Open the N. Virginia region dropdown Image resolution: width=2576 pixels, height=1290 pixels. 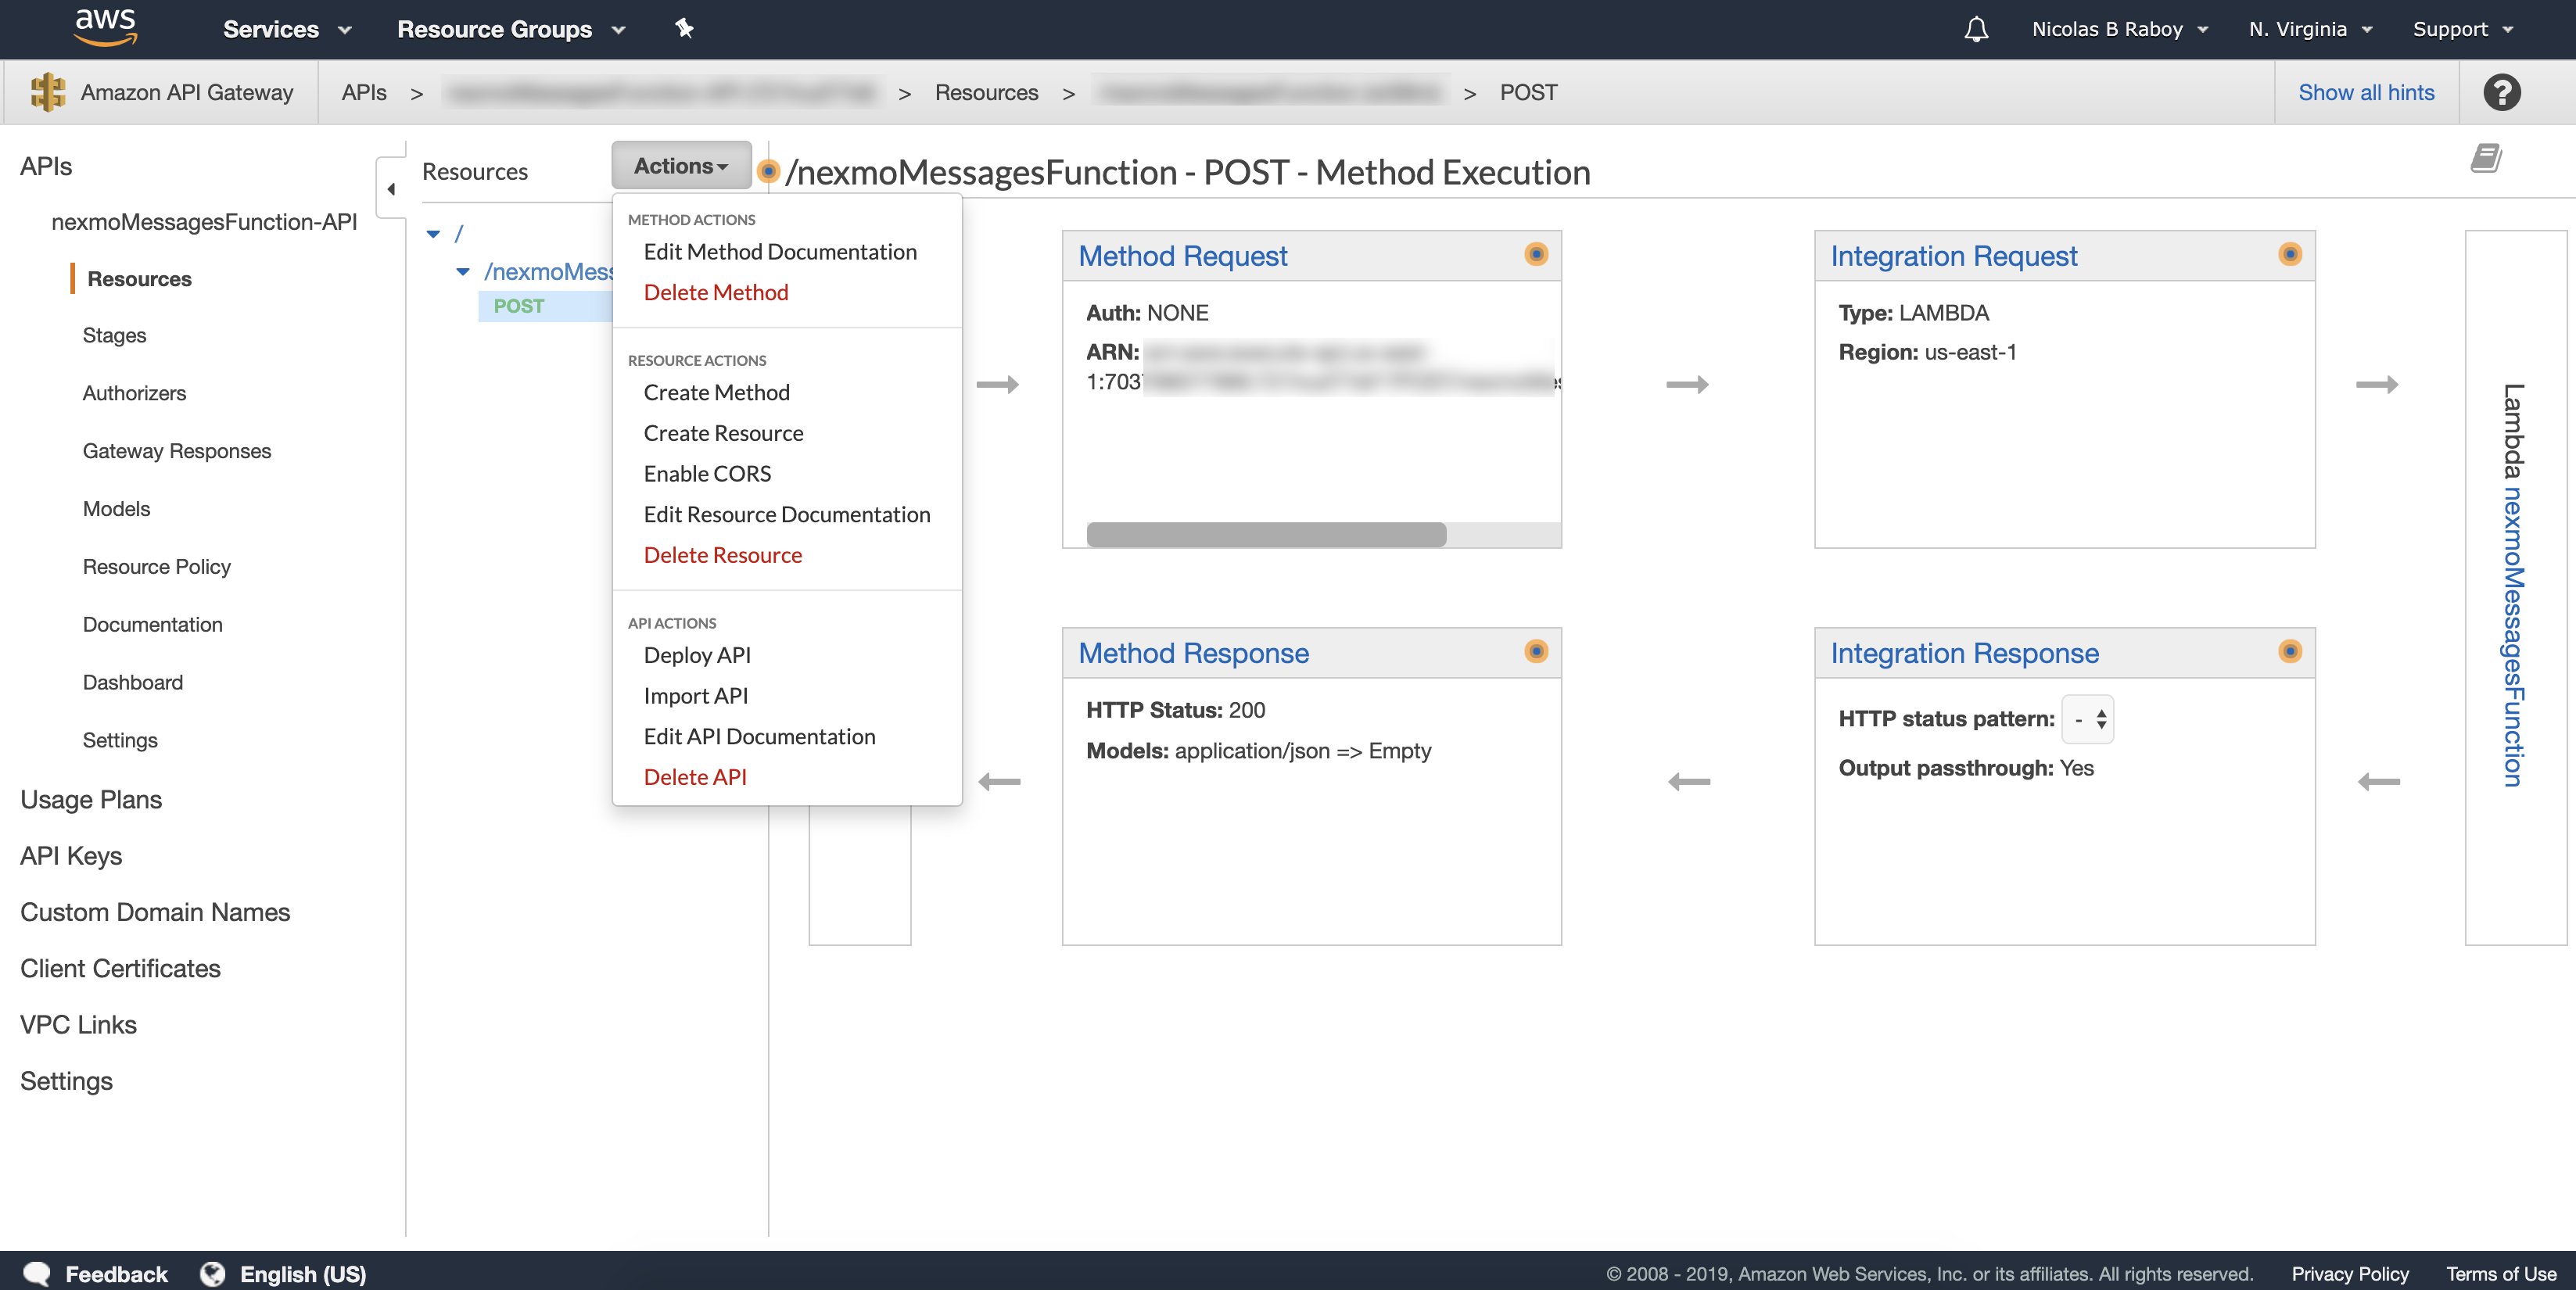coord(2310,29)
